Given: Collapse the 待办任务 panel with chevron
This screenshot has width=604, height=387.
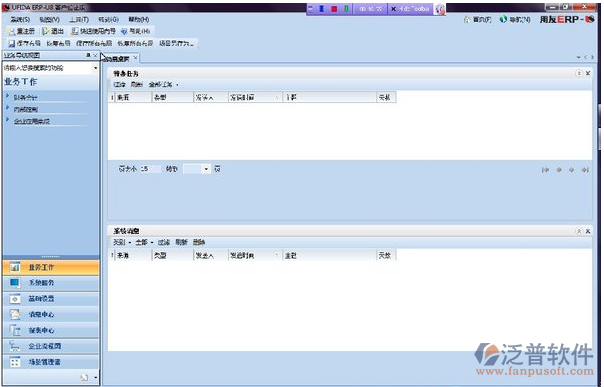Looking at the screenshot, I should tap(579, 73).
